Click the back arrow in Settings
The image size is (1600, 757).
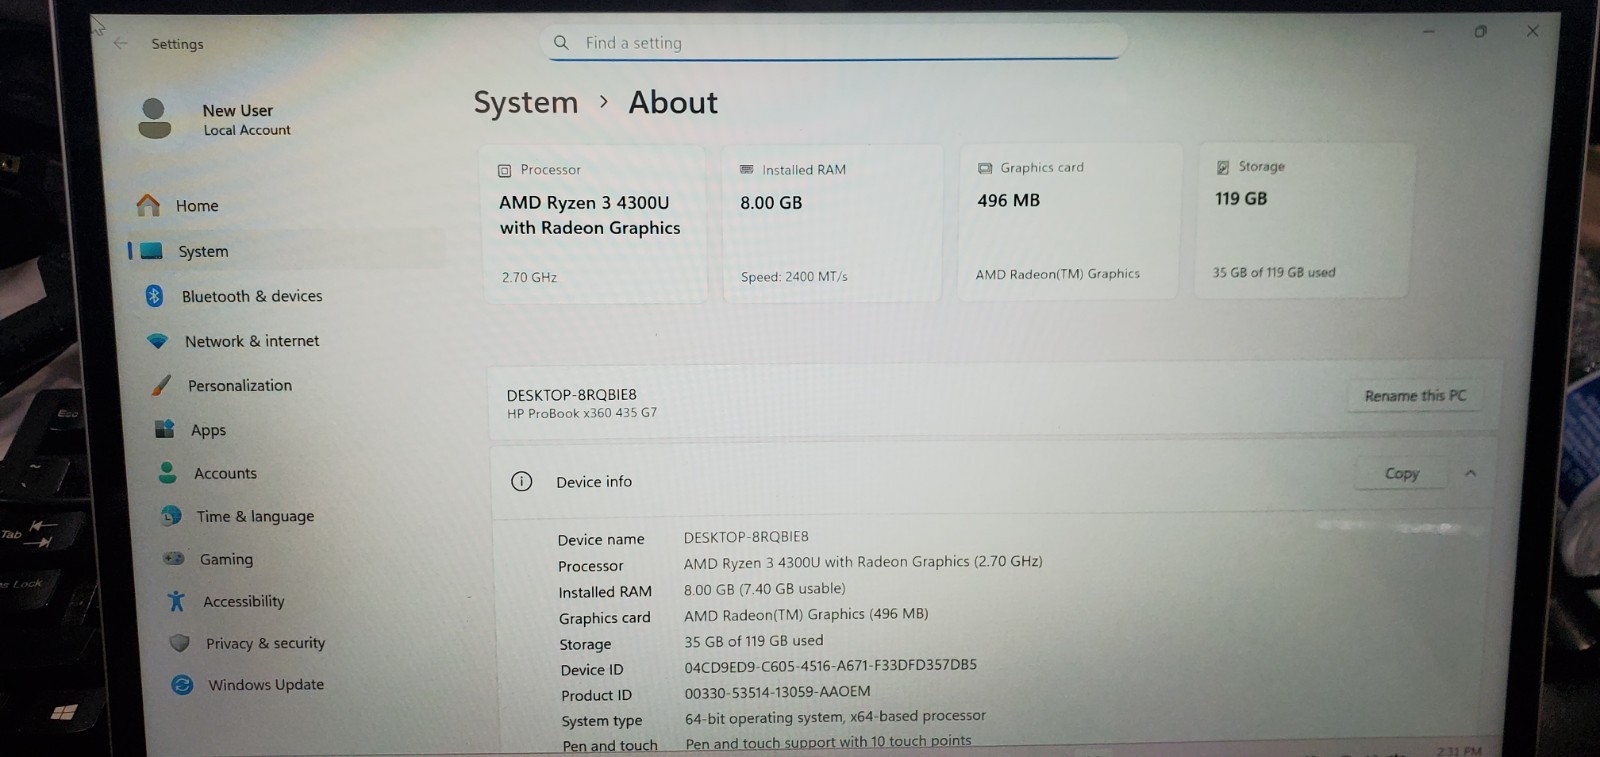pyautogui.click(x=121, y=43)
